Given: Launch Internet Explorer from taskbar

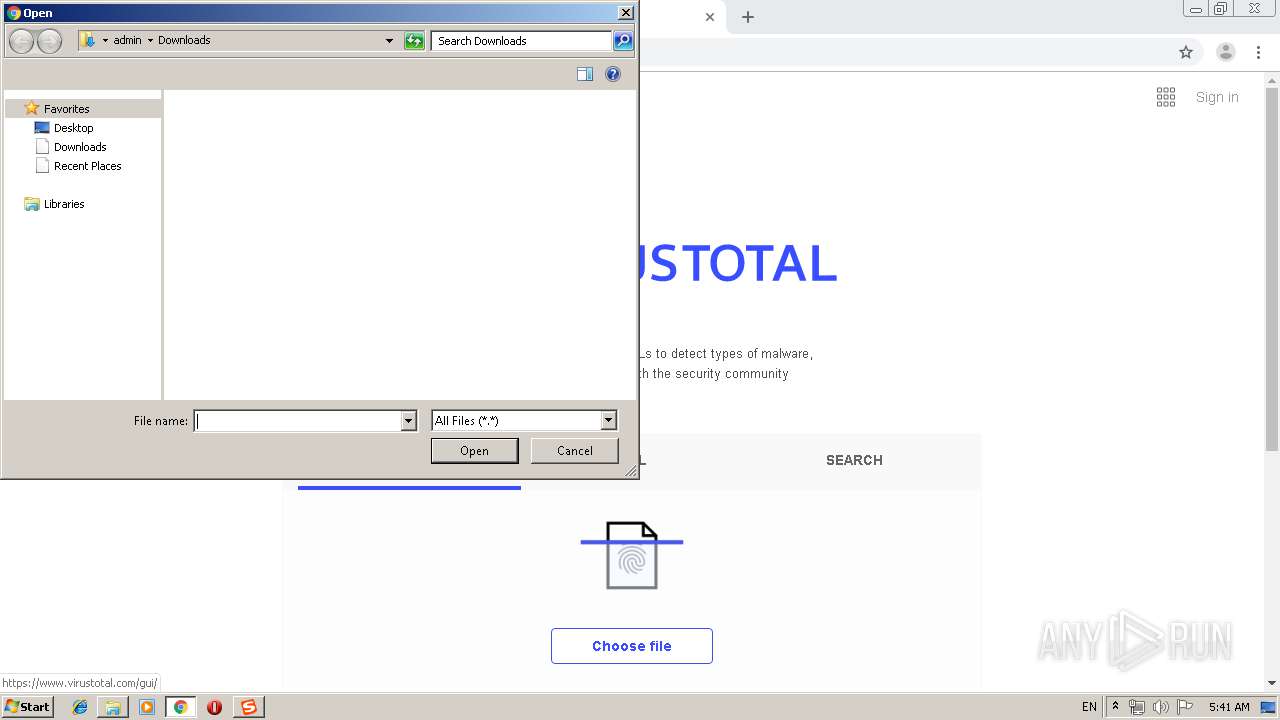Looking at the screenshot, I should click(x=80, y=707).
